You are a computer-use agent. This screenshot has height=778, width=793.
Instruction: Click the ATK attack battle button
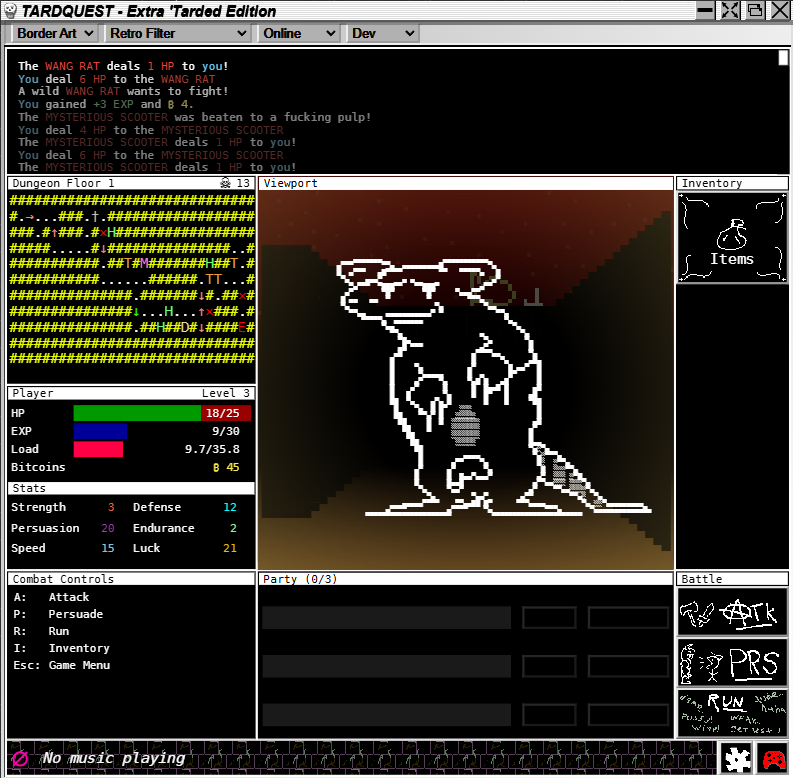732,611
